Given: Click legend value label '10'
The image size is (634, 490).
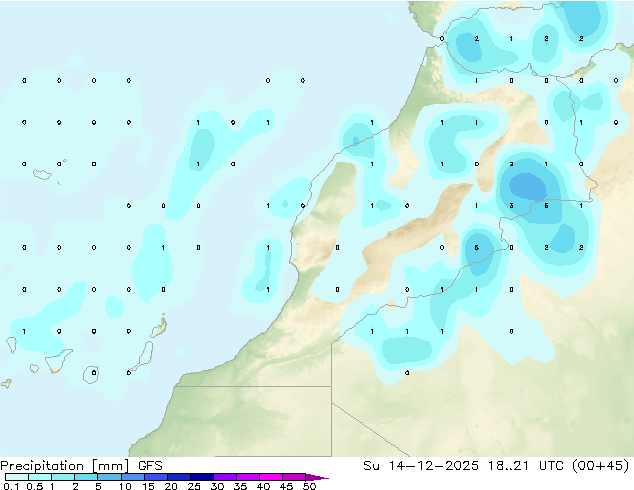Looking at the screenshot, I should pos(125,486).
